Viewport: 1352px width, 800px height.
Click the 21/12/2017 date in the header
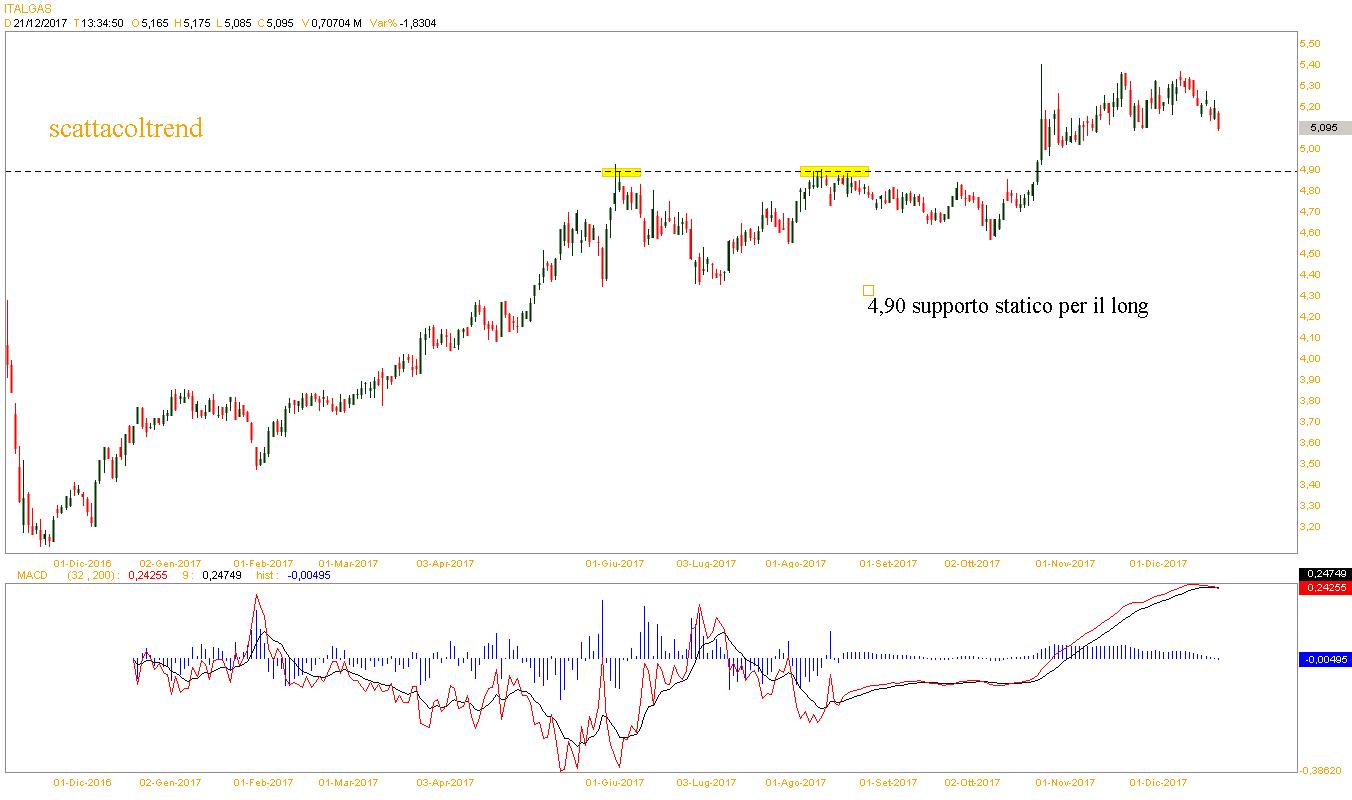41,23
